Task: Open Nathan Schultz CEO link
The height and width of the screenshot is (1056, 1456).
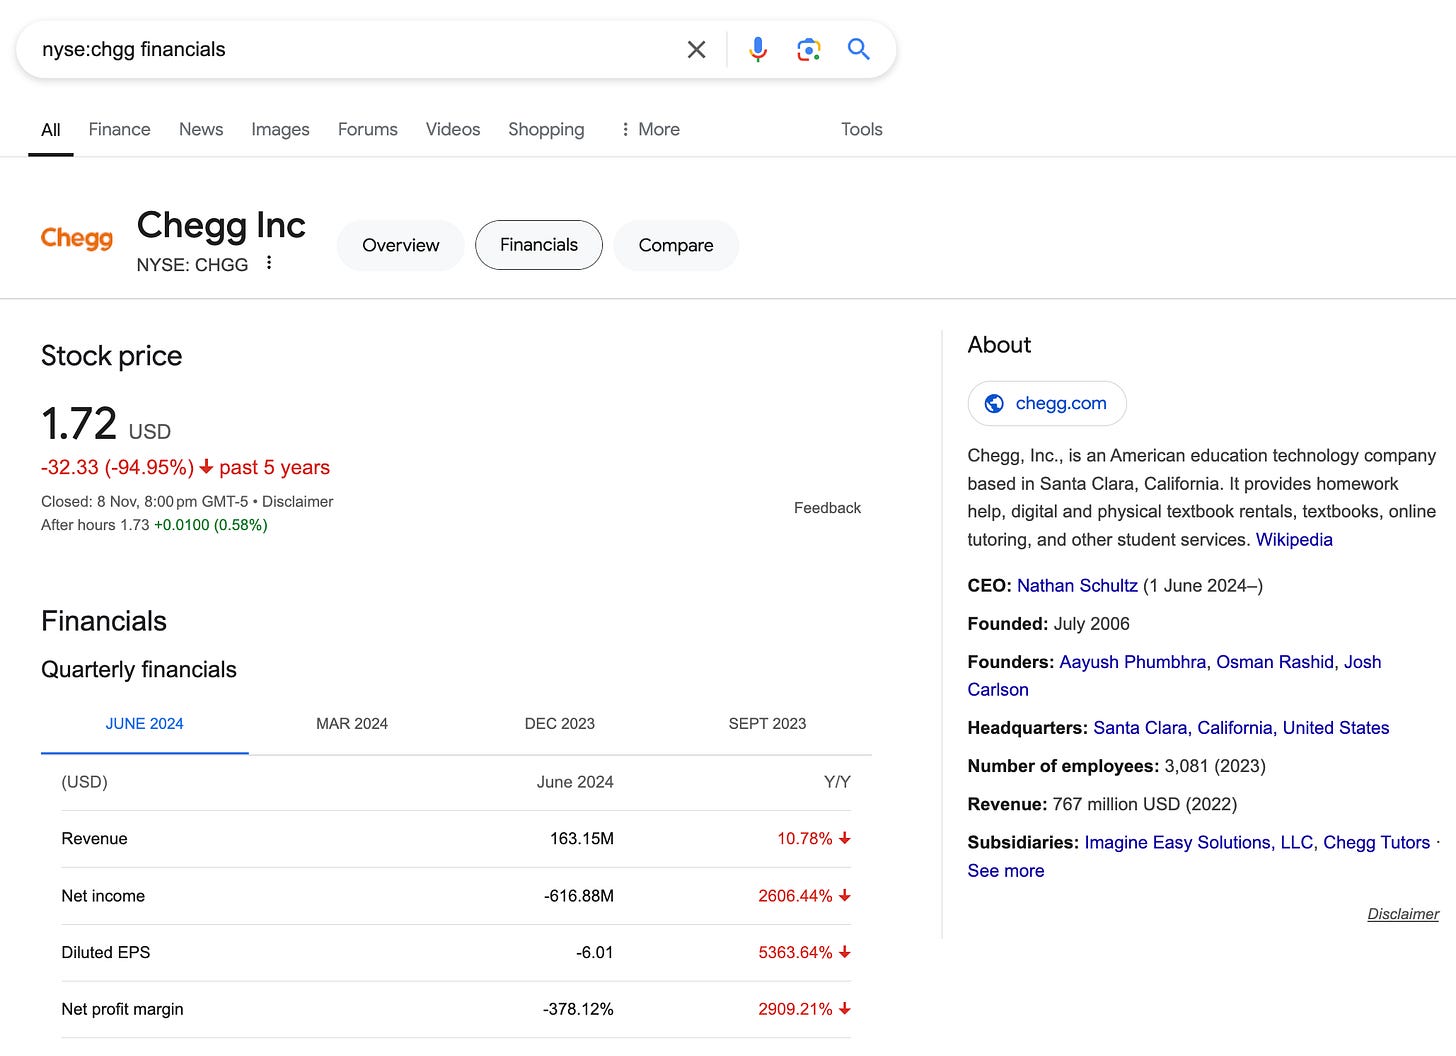Action: [1077, 586]
